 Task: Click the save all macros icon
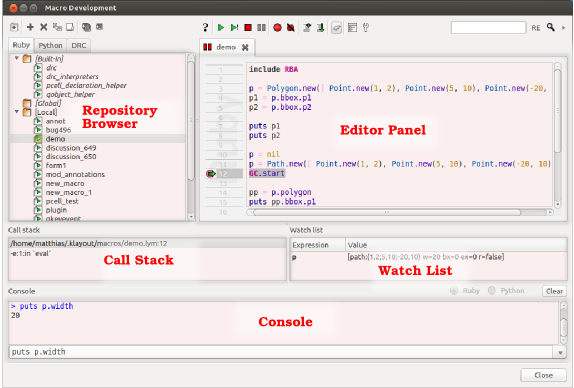[86, 27]
